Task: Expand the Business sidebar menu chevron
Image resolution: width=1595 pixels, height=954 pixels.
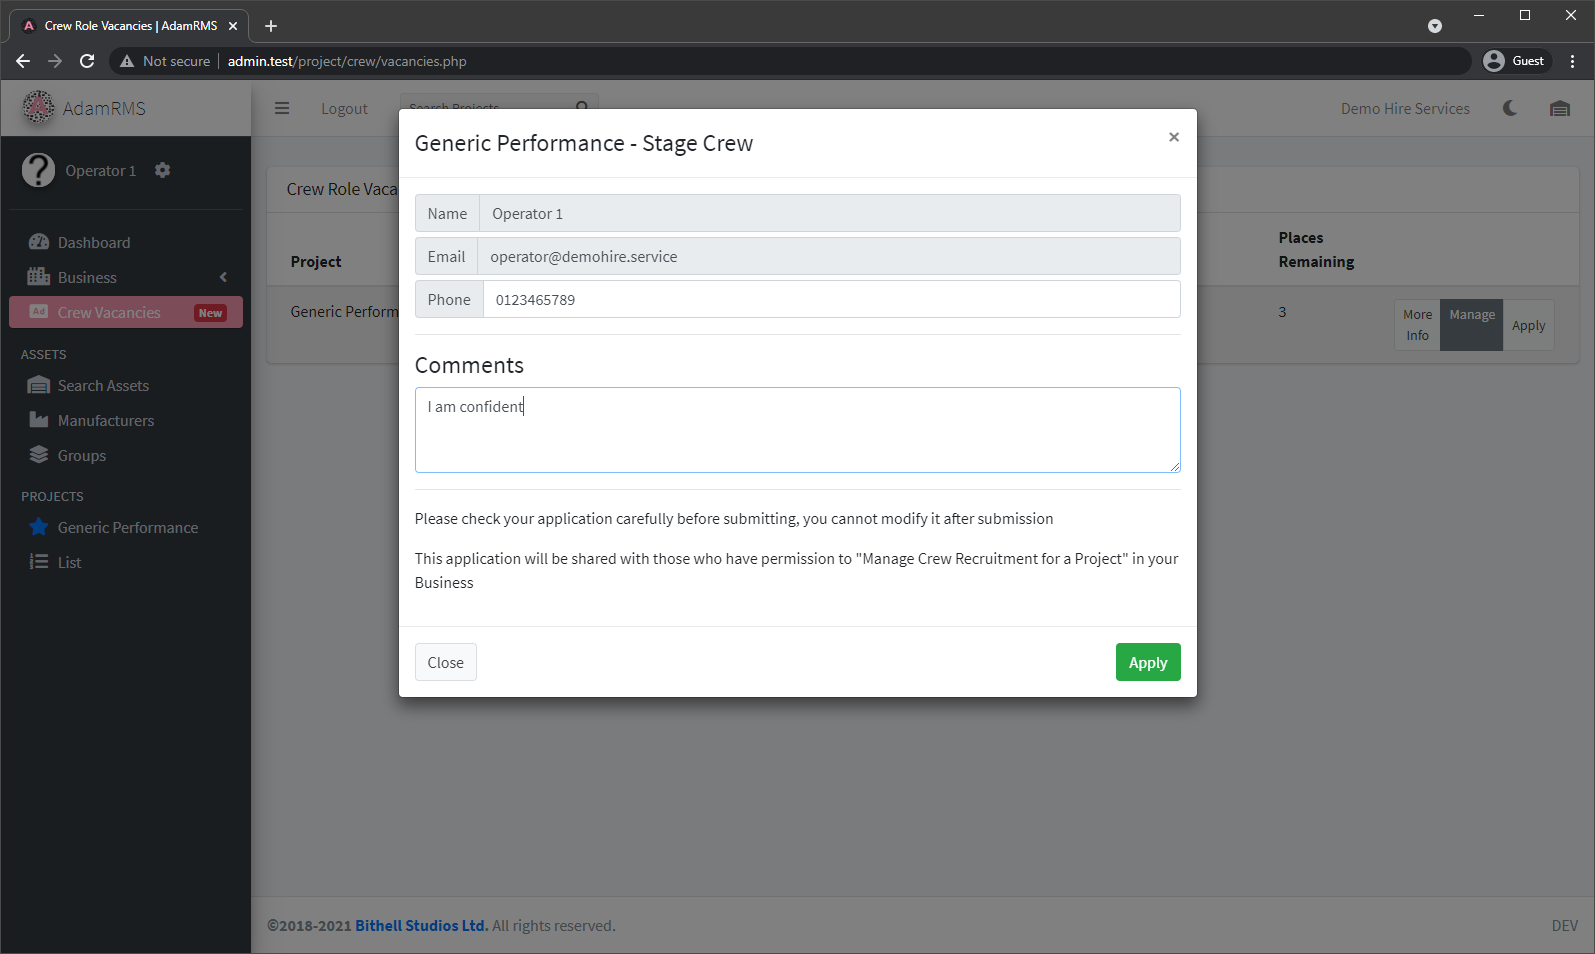Action: click(223, 278)
